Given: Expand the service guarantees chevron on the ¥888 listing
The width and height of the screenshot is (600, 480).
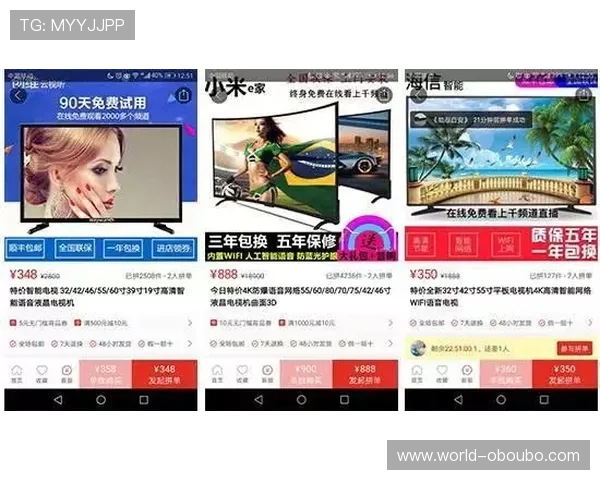Looking at the screenshot, I should (x=390, y=344).
